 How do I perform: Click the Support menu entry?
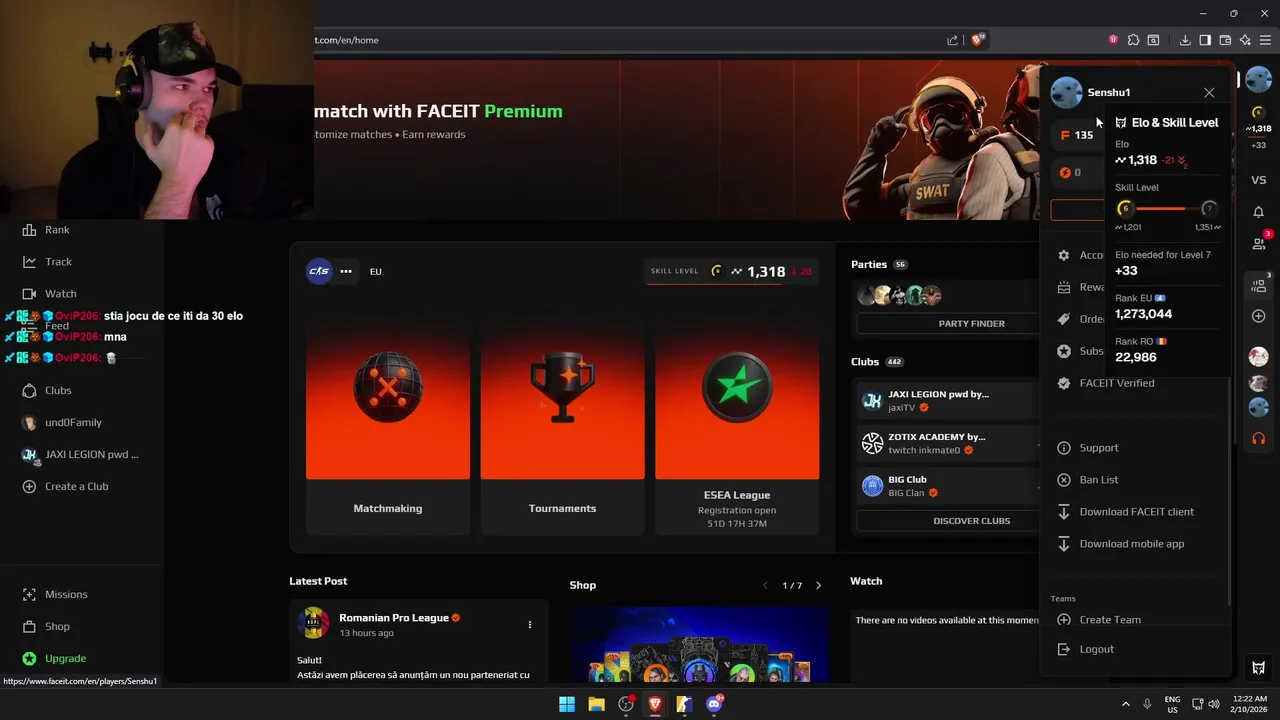(x=1099, y=448)
